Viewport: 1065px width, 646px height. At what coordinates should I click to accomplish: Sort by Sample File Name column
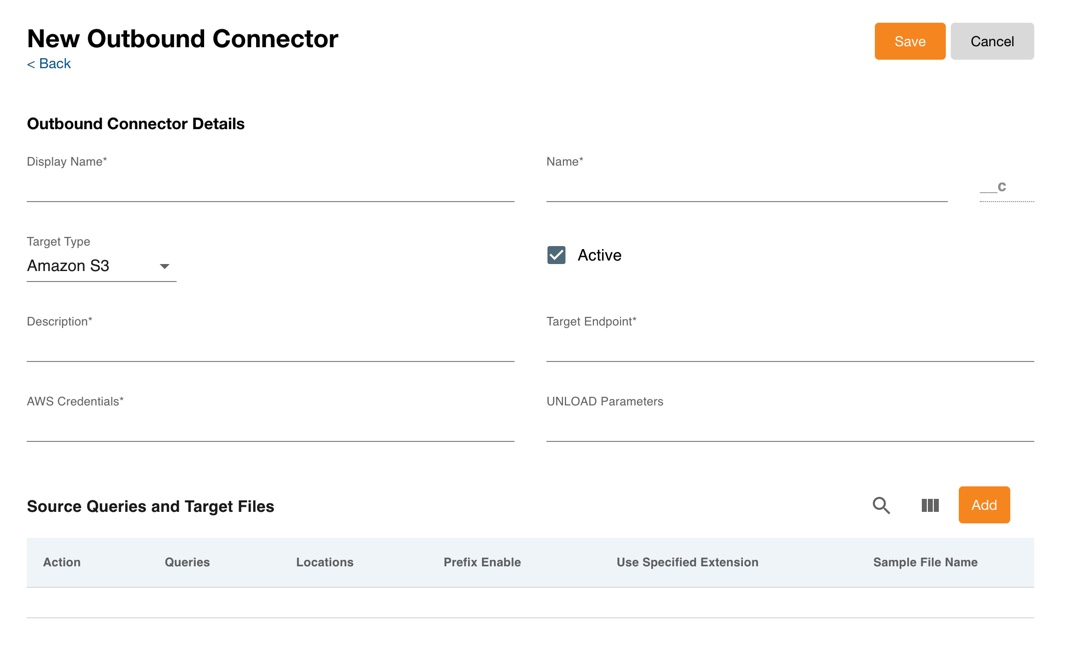tap(925, 562)
